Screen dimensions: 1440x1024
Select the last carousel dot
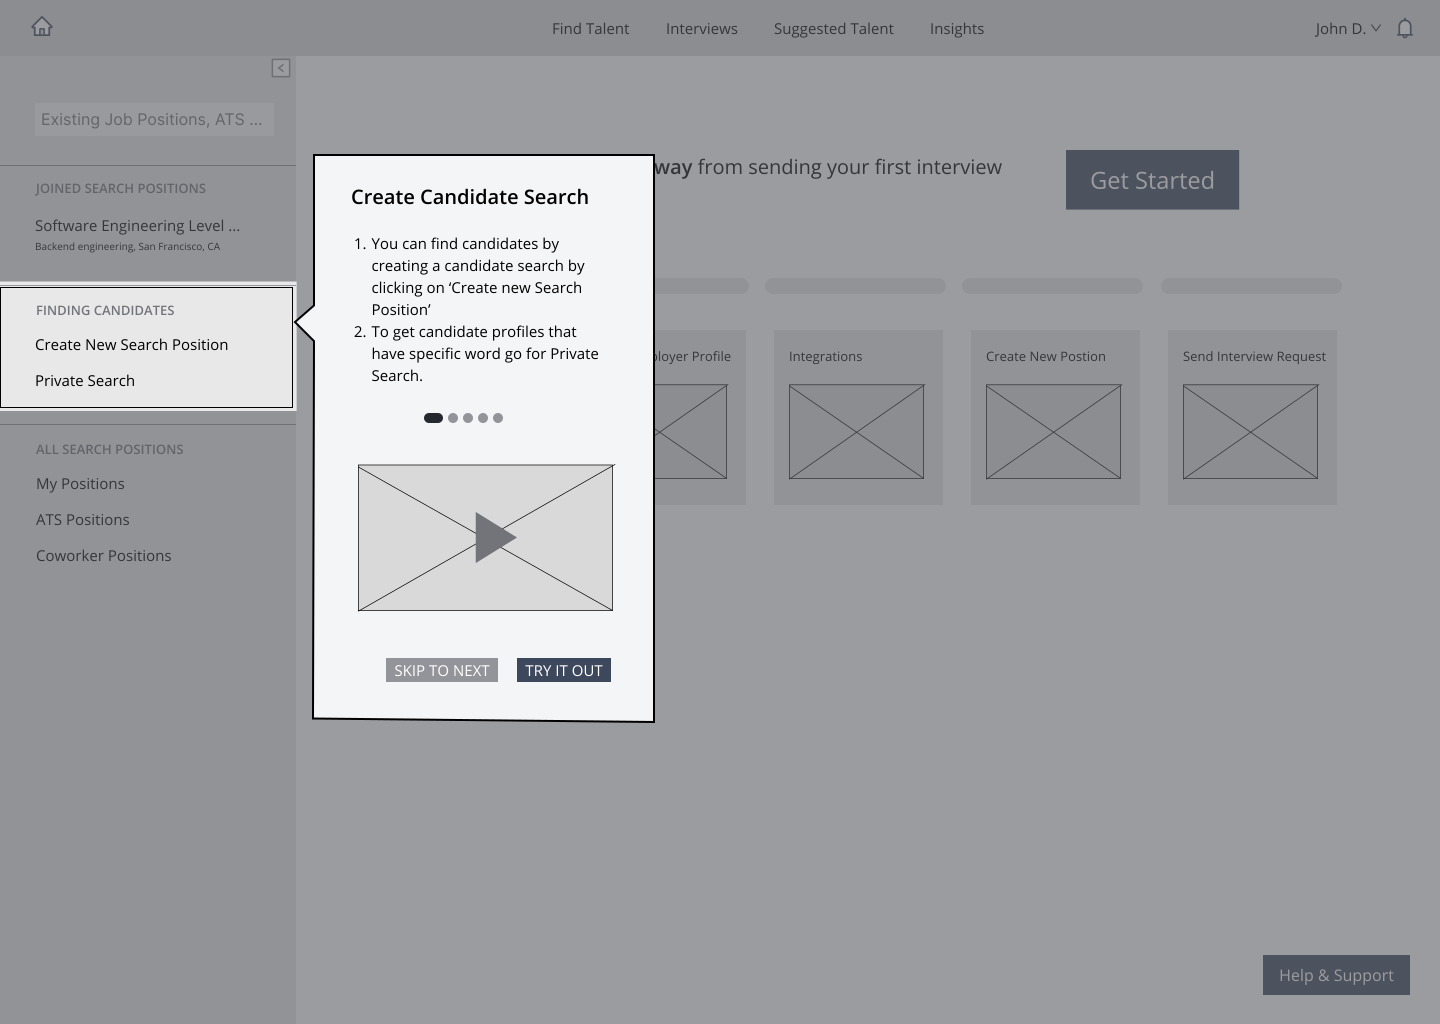point(498,418)
